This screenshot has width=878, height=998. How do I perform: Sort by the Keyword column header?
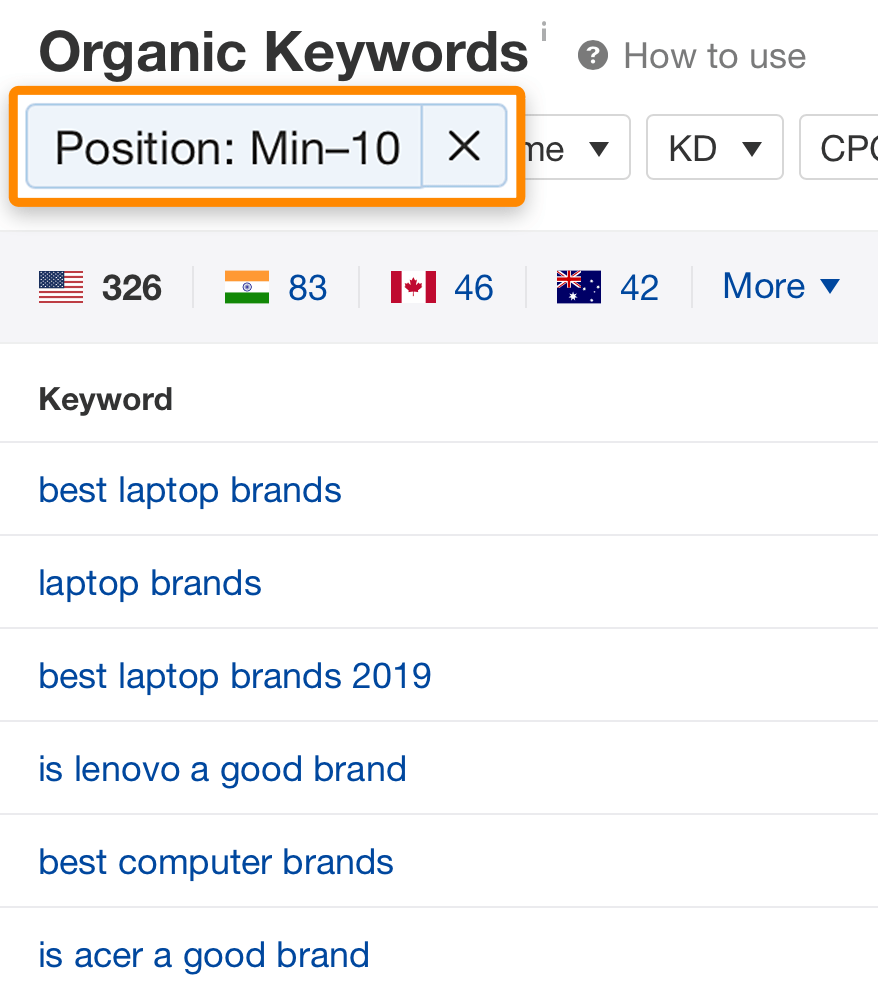tap(105, 399)
